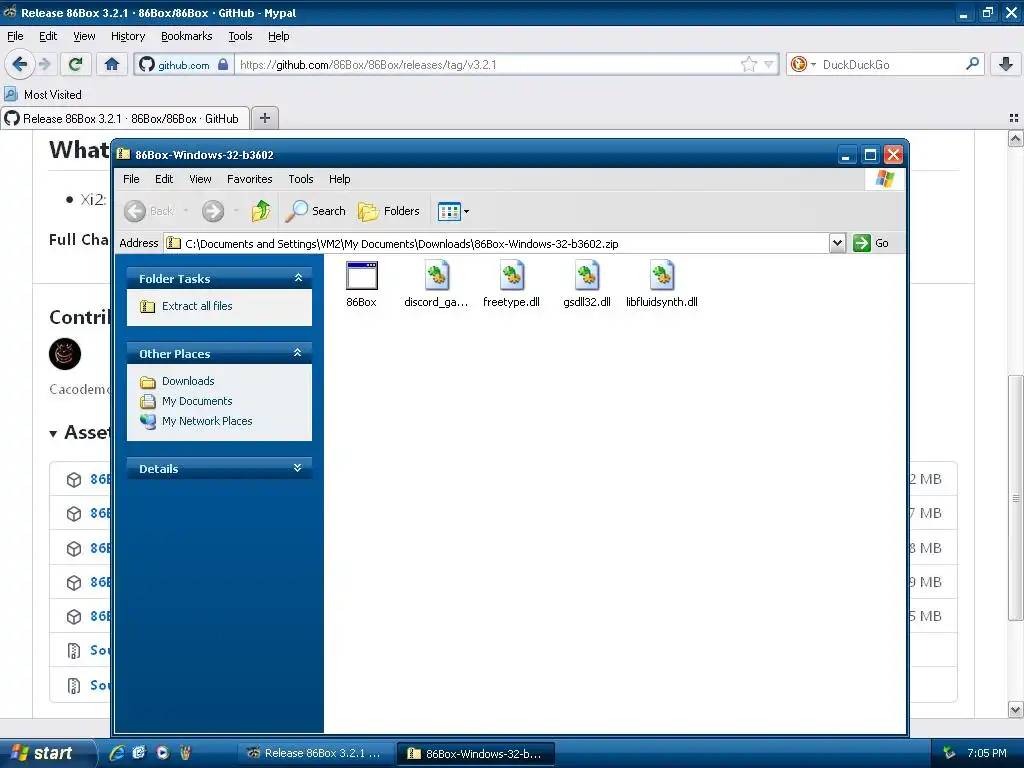Open the Forward history dropdown arrow in Explorer

(x=236, y=211)
